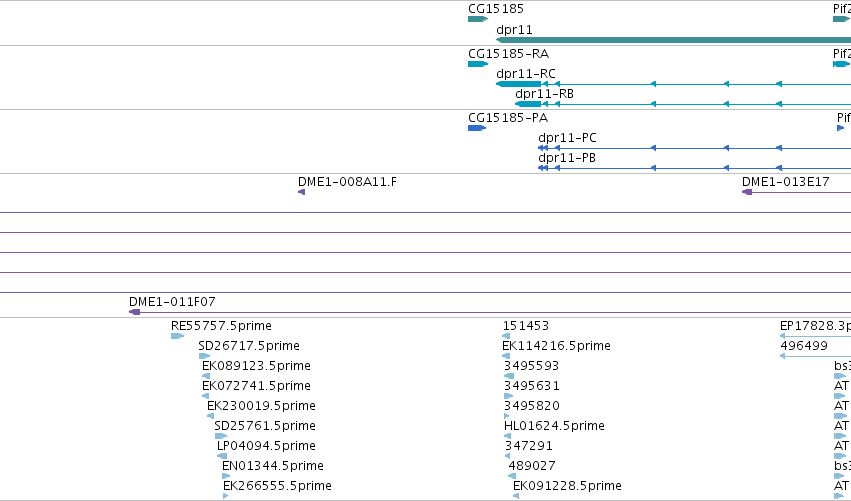The width and height of the screenshot is (851, 501).
Task: Click the CG15185-PA blue arrow glyph
Action: pos(477,128)
